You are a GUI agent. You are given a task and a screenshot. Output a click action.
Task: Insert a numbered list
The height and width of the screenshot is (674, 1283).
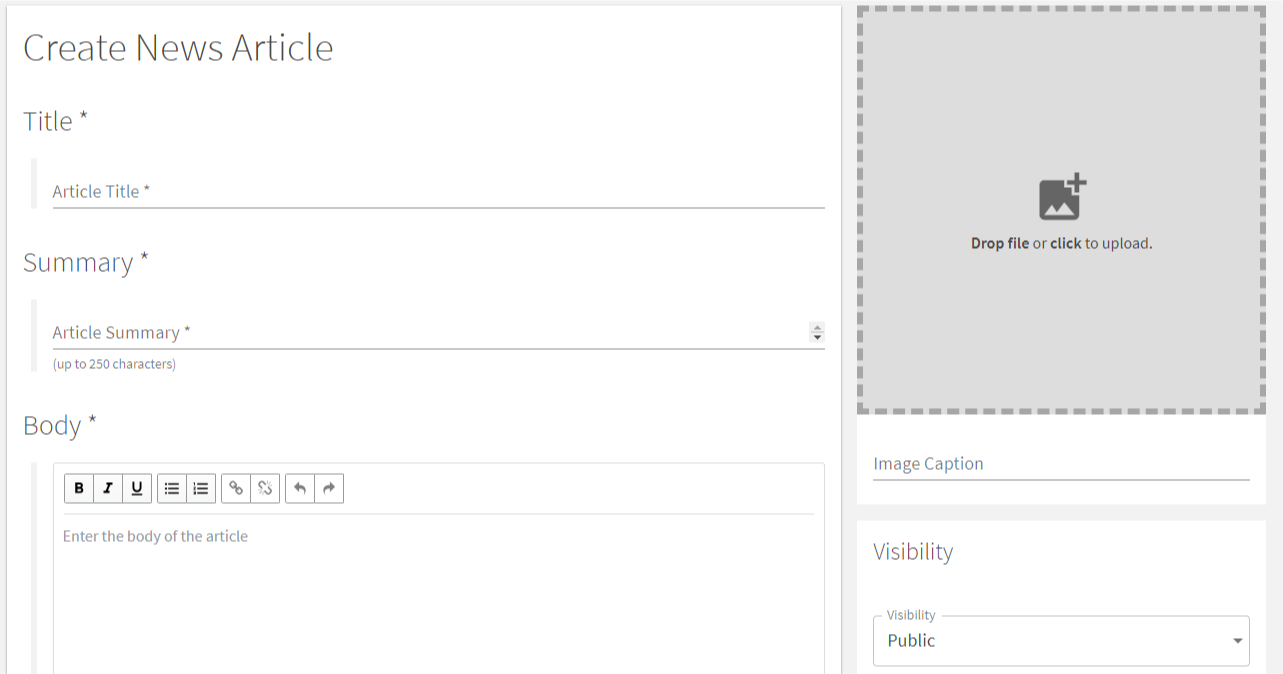201,488
